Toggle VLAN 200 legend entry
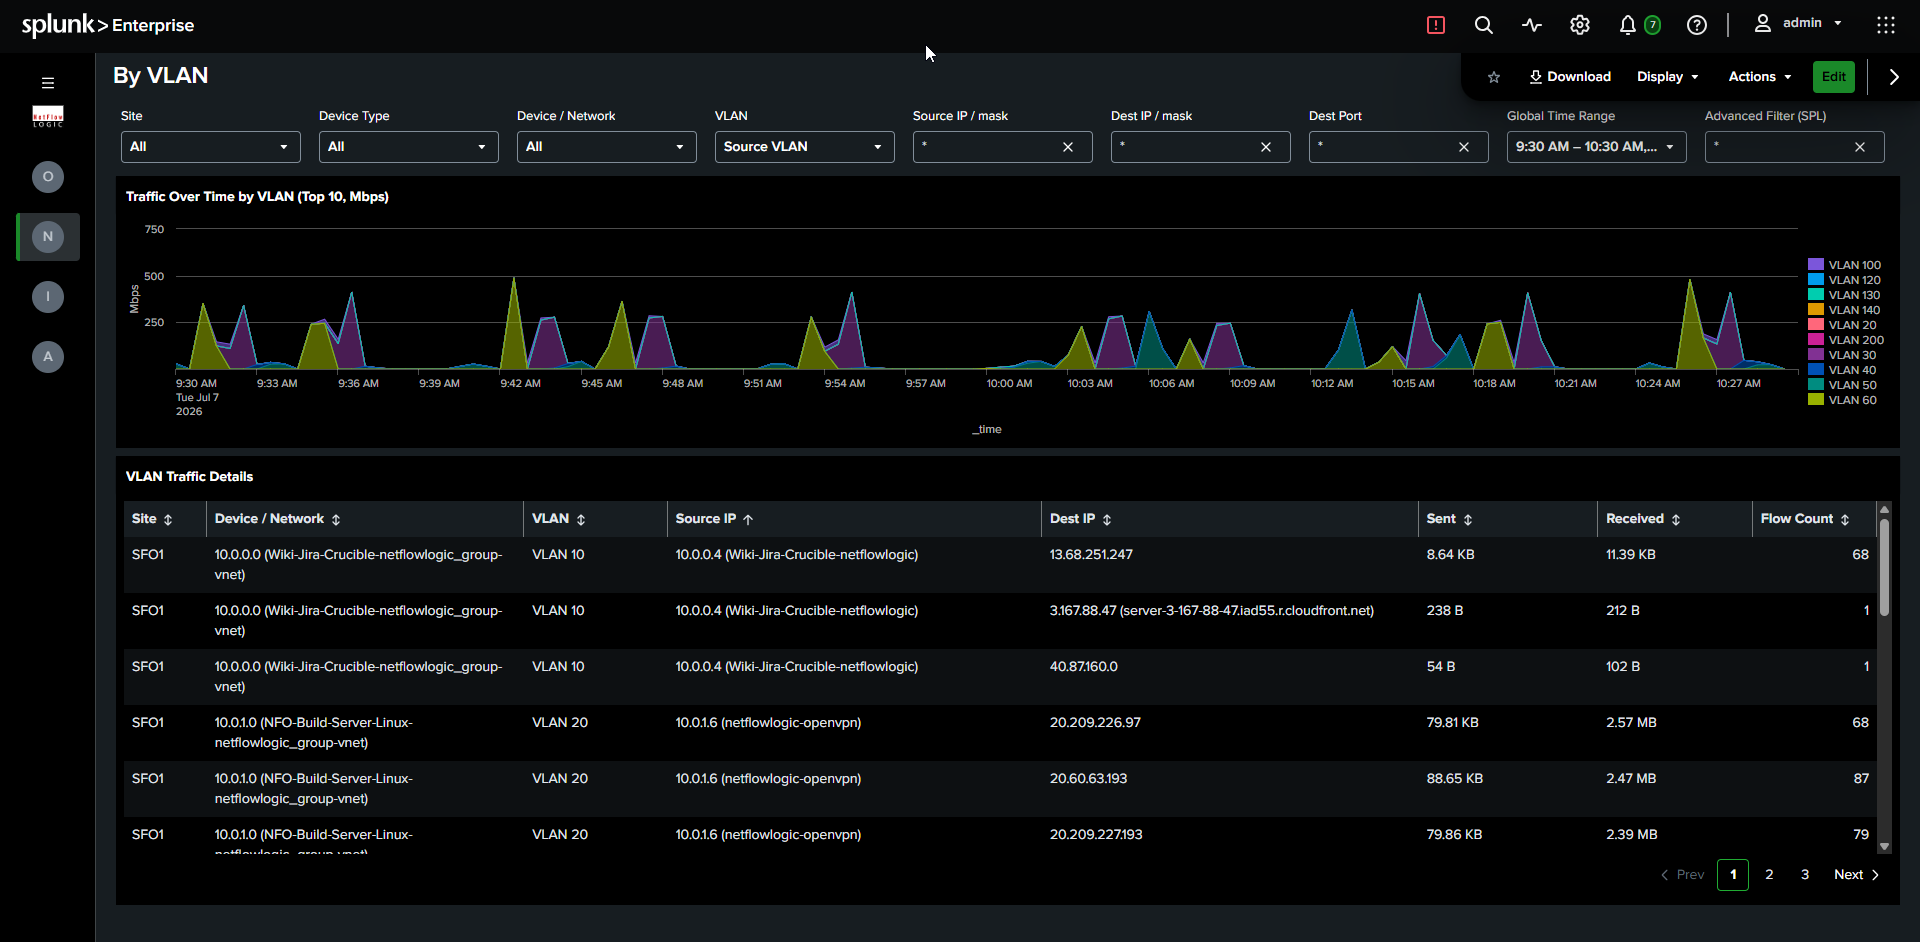Screen dimensions: 1920x942 (x=1846, y=340)
